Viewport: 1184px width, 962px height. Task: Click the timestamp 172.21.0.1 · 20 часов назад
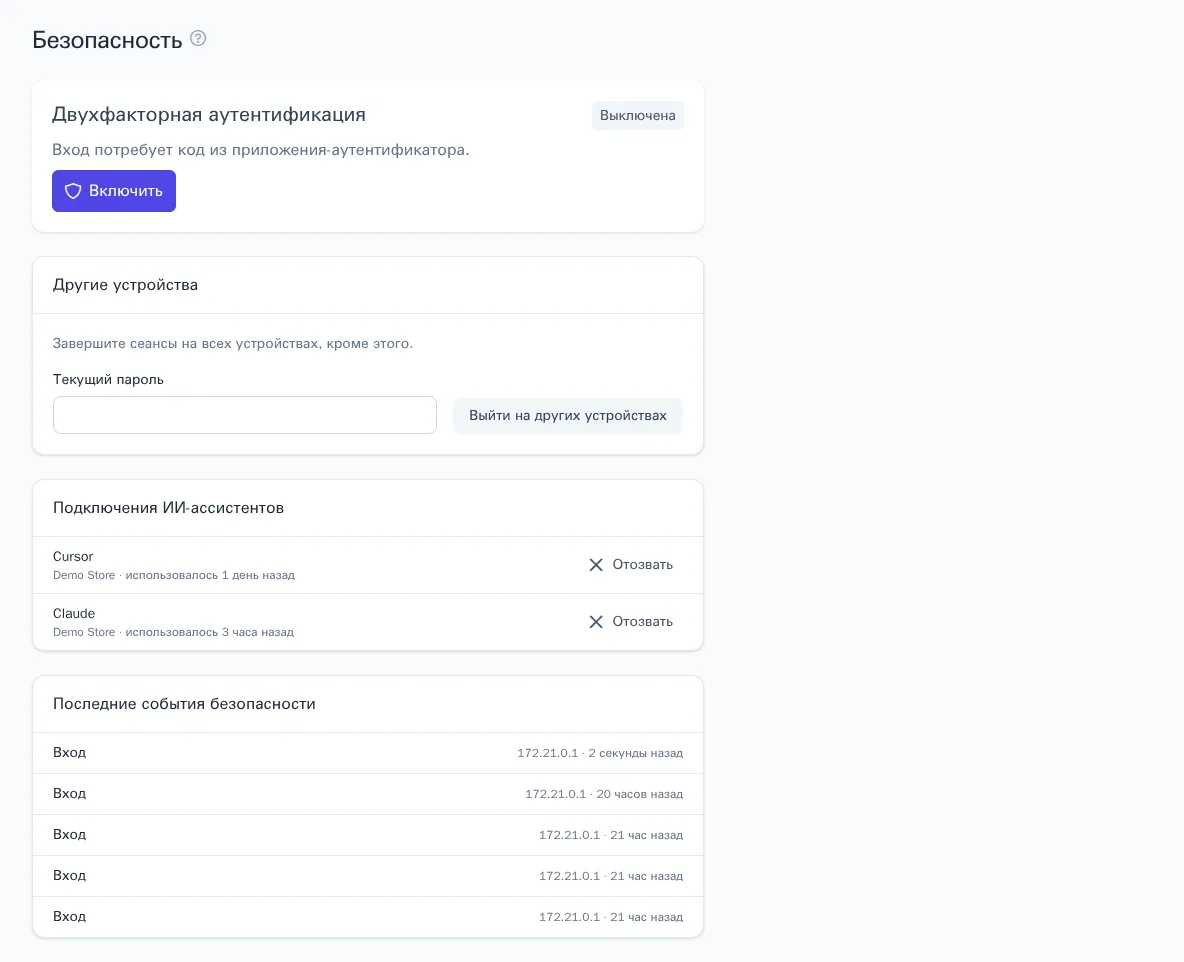[604, 794]
